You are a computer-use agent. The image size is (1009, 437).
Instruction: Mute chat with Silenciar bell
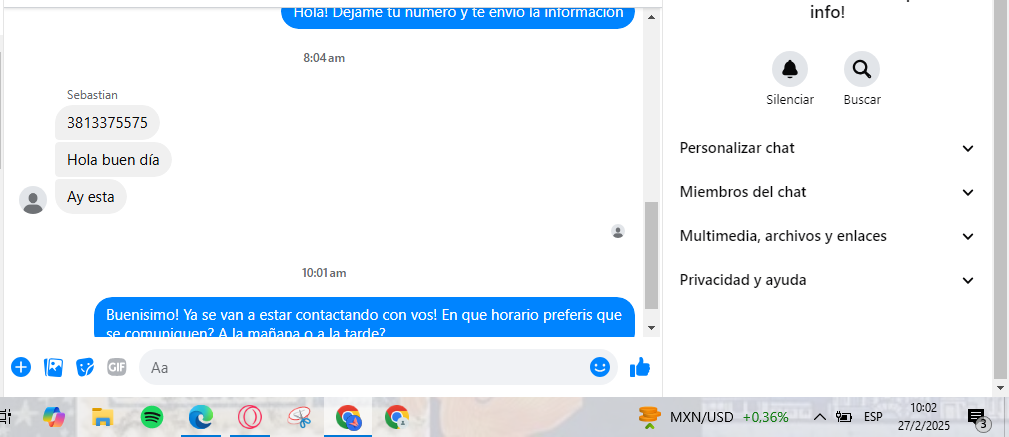(x=790, y=69)
